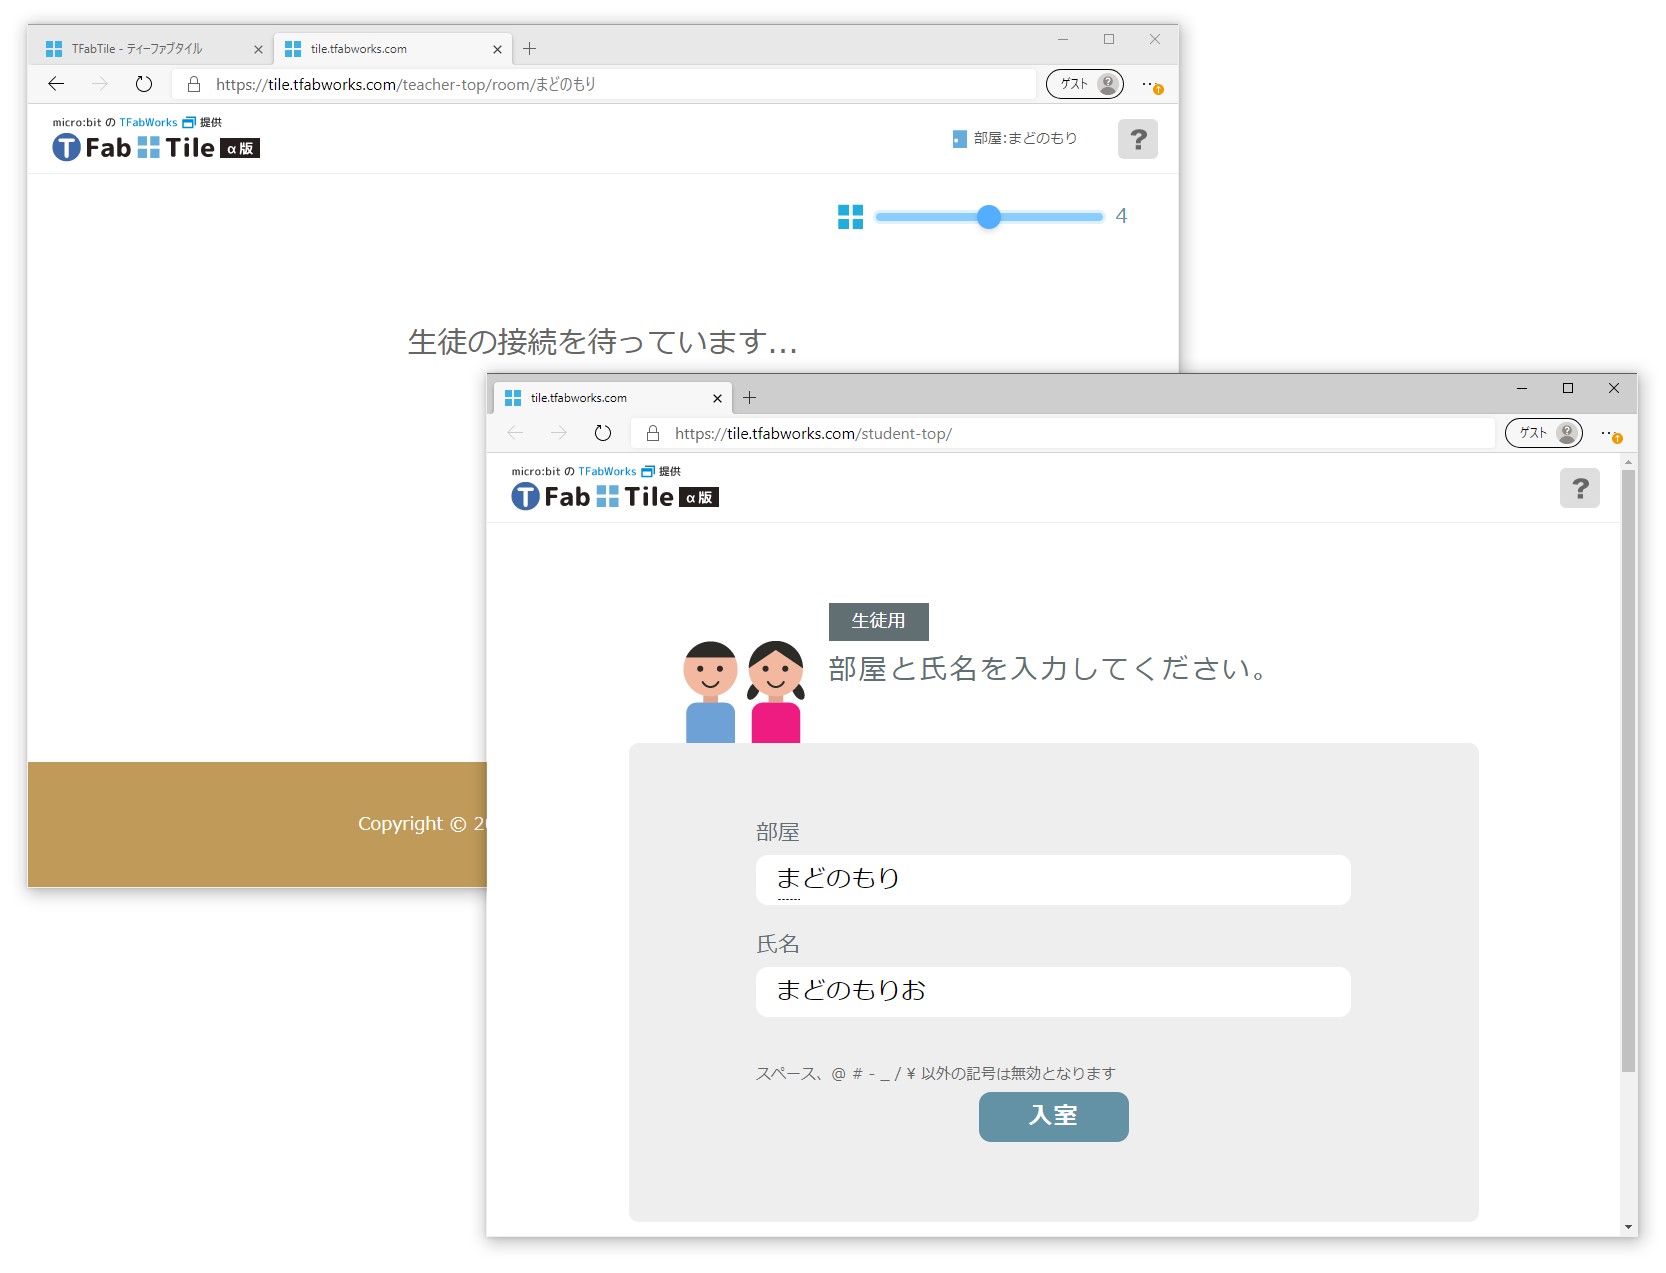Click the 氏名 input field containing まどのもりお
The height and width of the screenshot is (1273, 1666).
click(x=1052, y=991)
